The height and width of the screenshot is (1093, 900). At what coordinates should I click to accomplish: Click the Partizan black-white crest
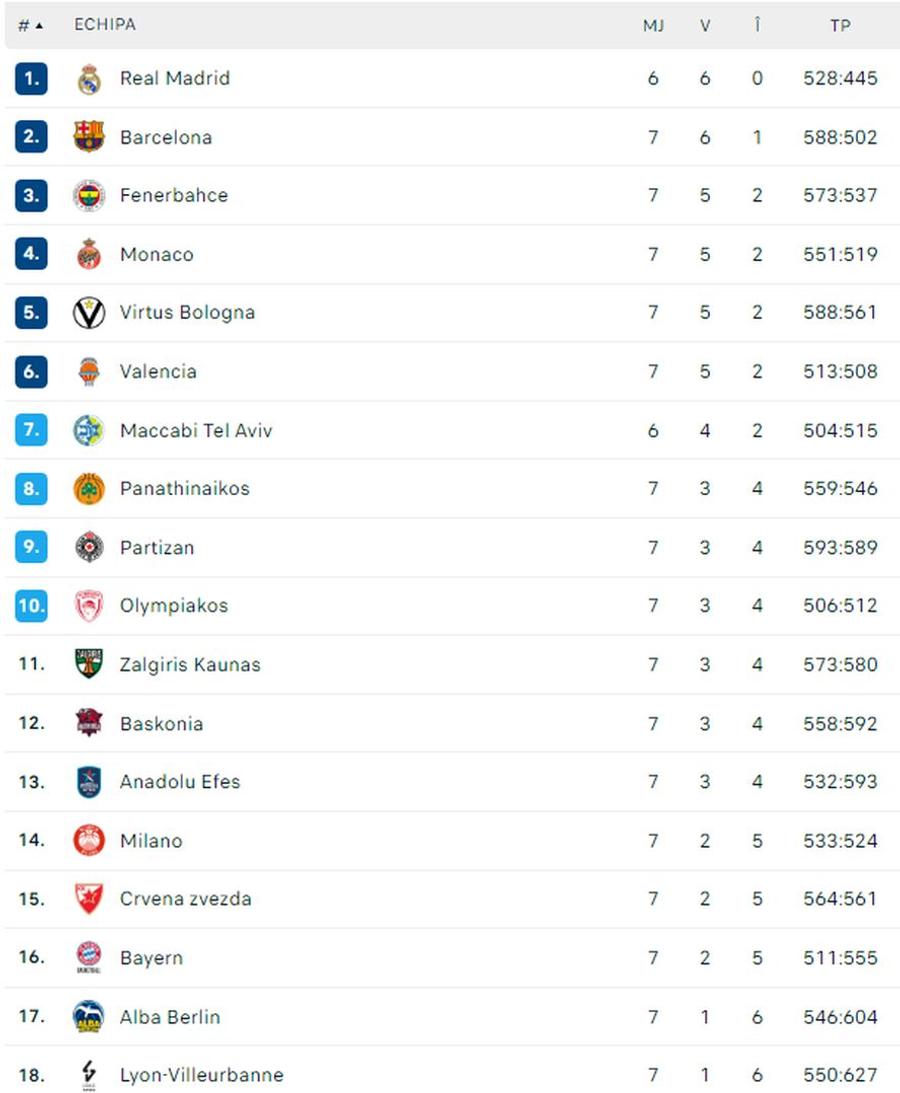pyautogui.click(x=89, y=547)
